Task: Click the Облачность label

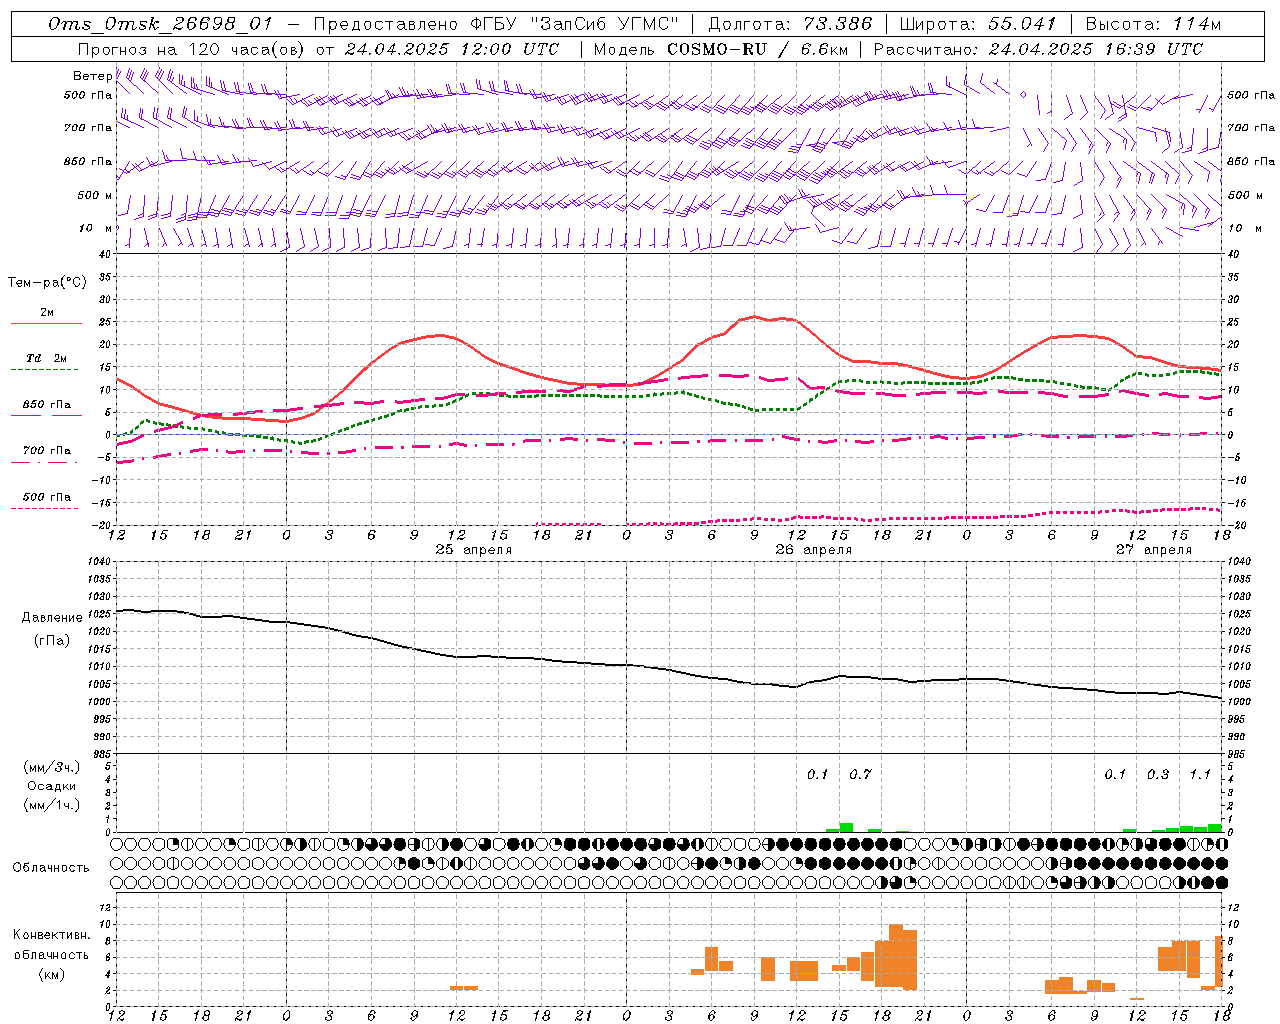Action: 51,867
